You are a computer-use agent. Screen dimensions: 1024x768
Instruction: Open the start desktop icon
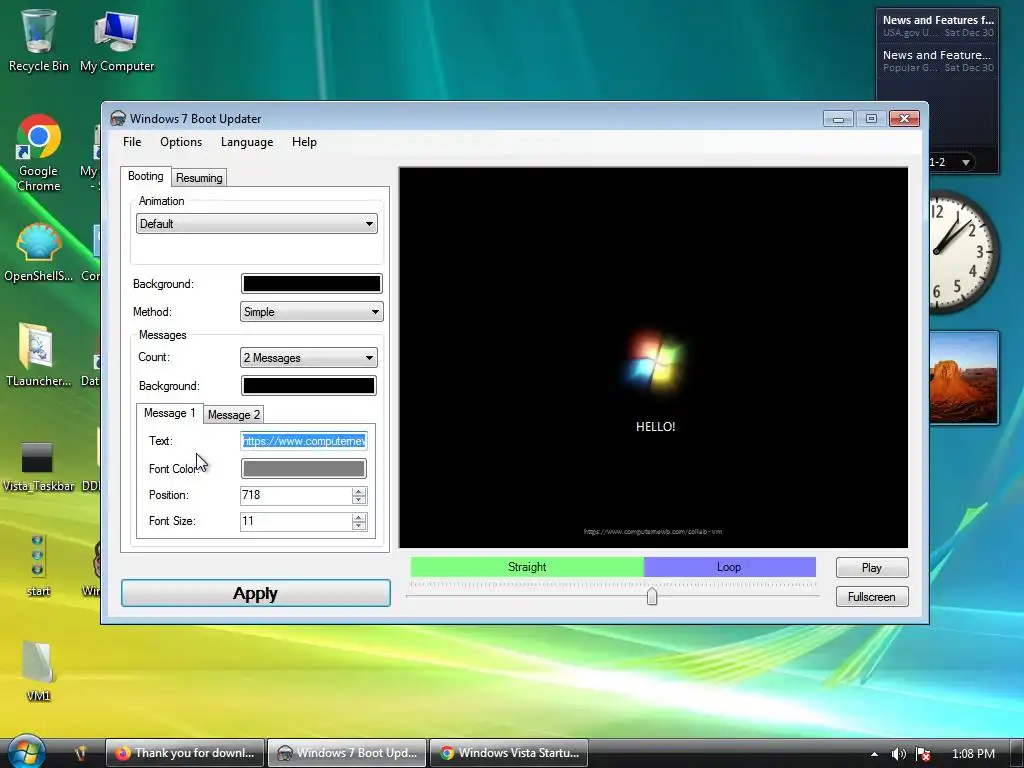tap(38, 566)
